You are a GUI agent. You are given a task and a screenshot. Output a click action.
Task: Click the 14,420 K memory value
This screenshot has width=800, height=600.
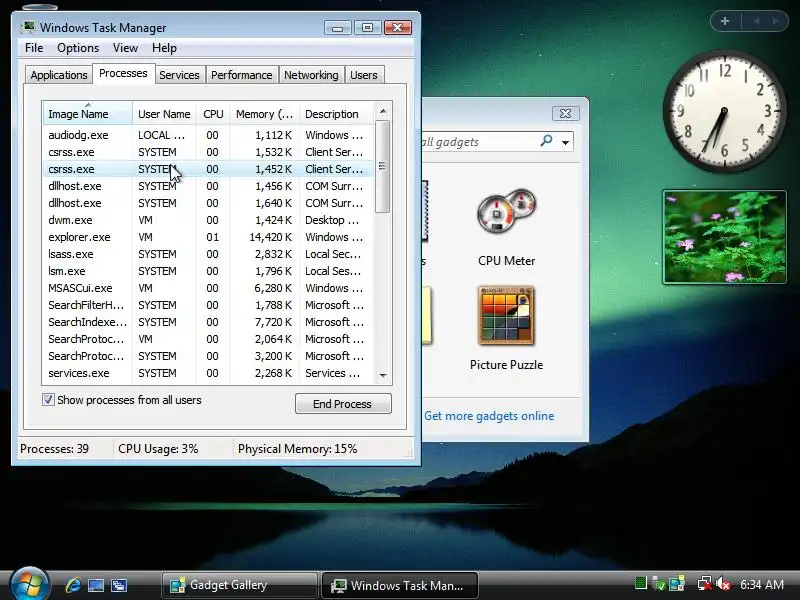point(270,237)
